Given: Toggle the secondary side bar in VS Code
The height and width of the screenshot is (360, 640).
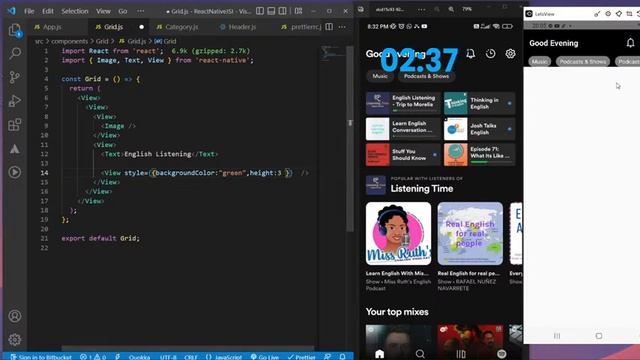Looking at the screenshot, I should [282, 11].
